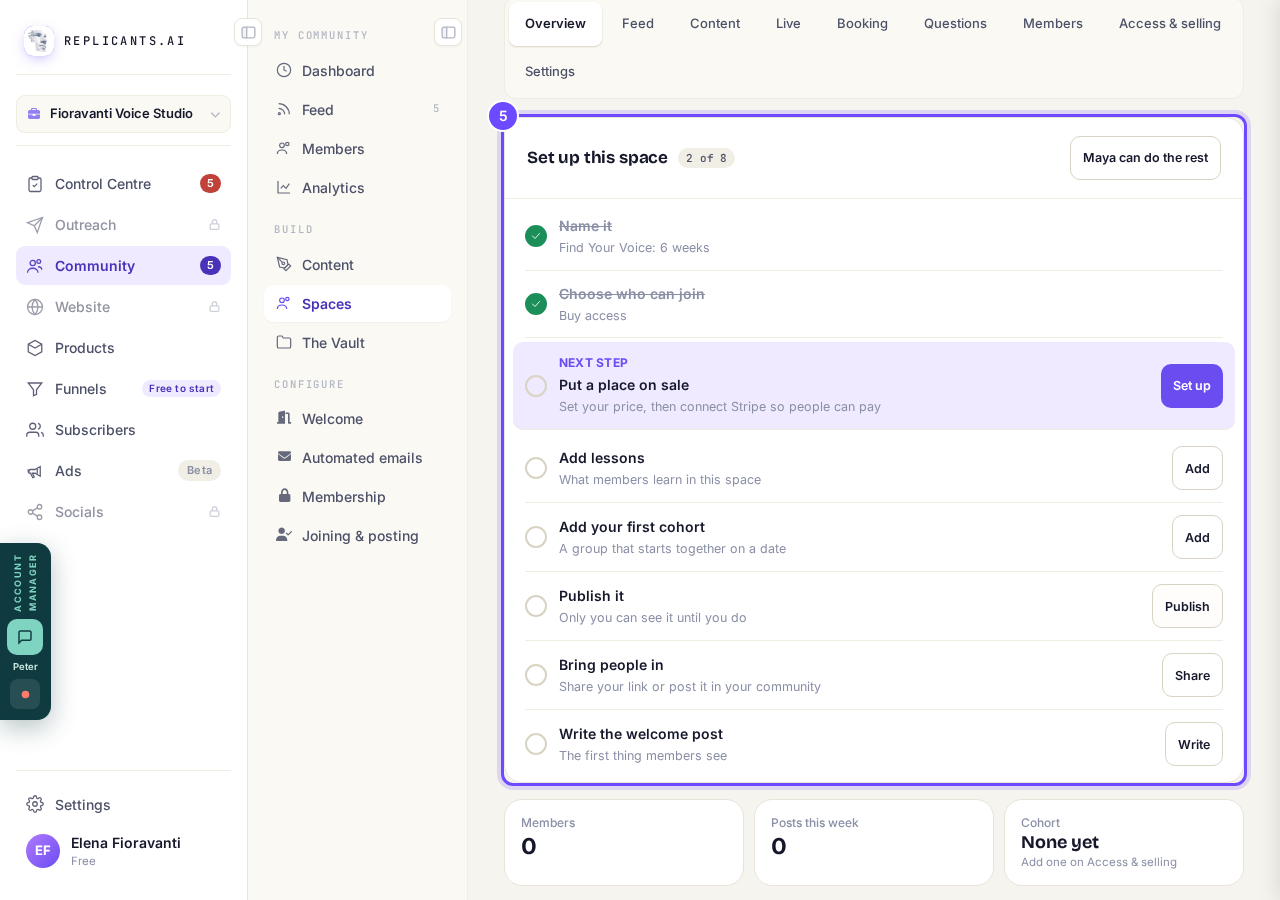Image resolution: width=1280 pixels, height=900 pixels.
Task: Open the space Settings tab
Action: (x=550, y=71)
